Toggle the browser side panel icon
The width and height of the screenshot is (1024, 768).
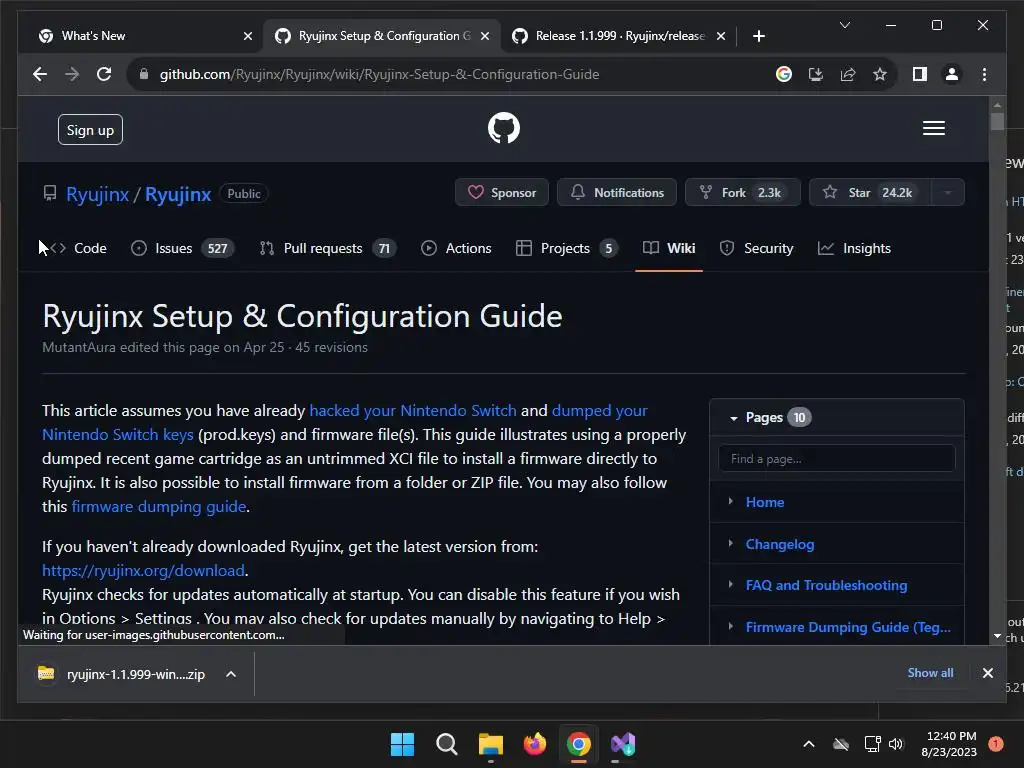point(920,74)
